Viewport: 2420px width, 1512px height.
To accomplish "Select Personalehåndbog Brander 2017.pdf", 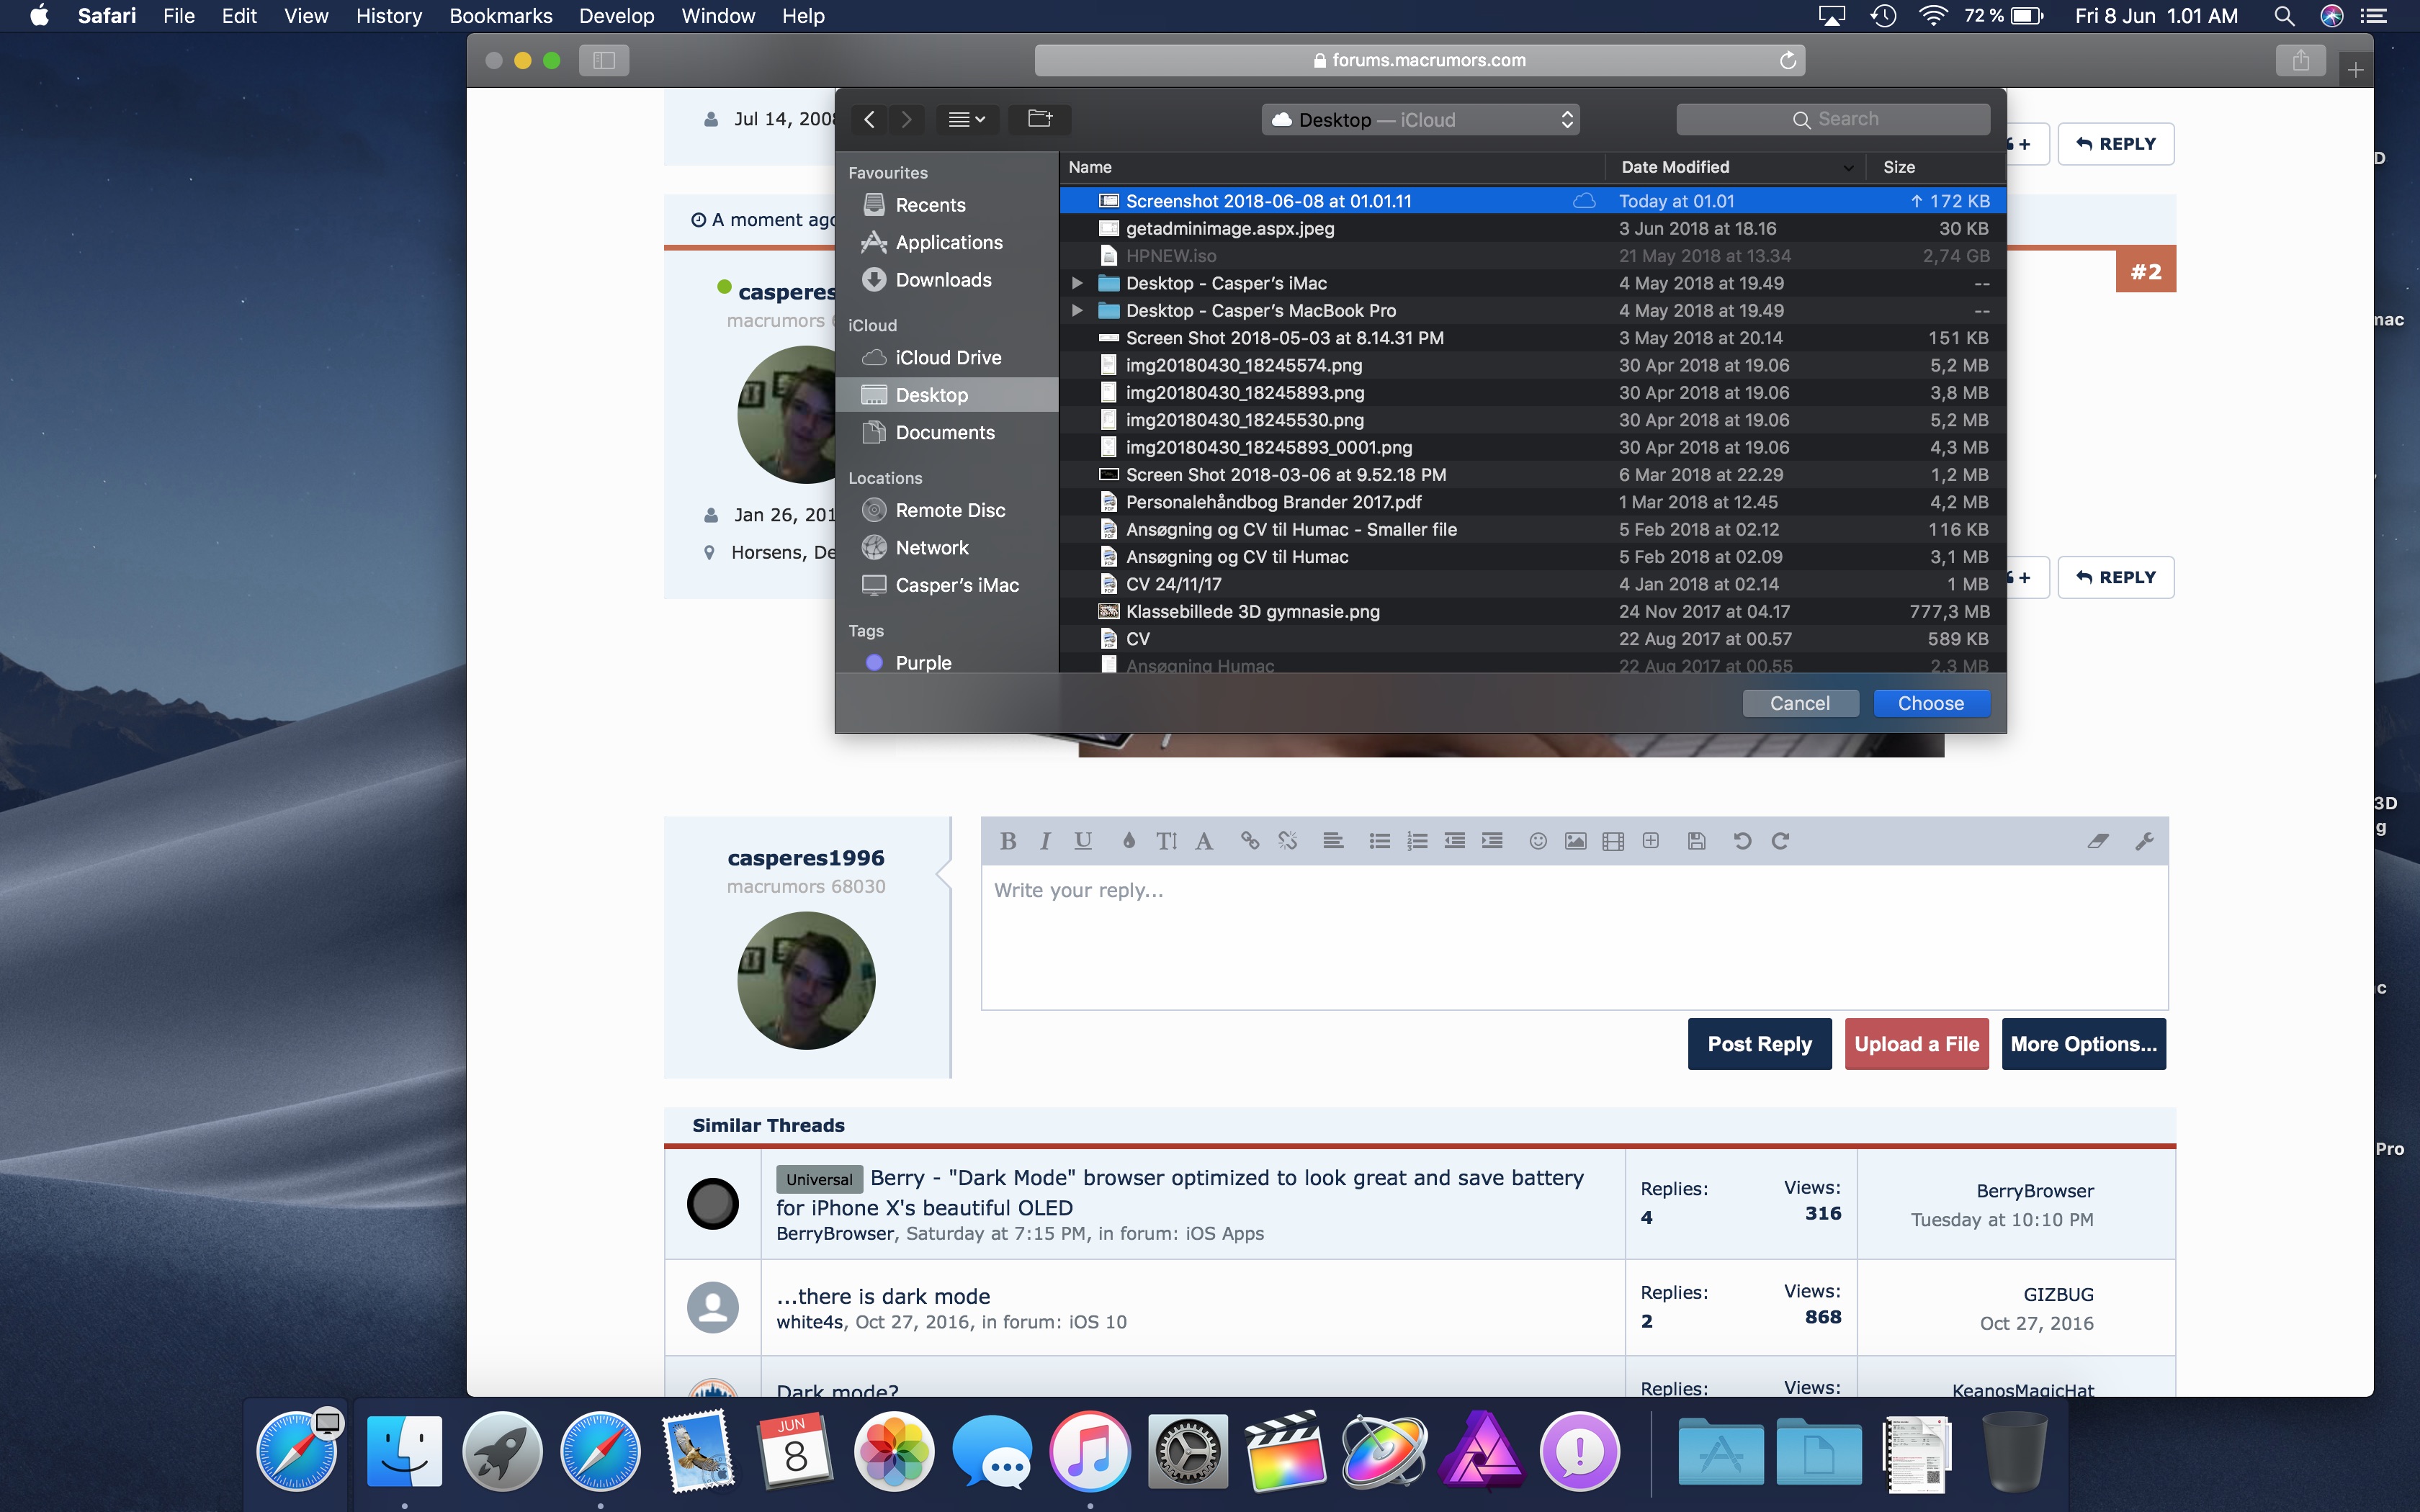I will coord(1532,502).
